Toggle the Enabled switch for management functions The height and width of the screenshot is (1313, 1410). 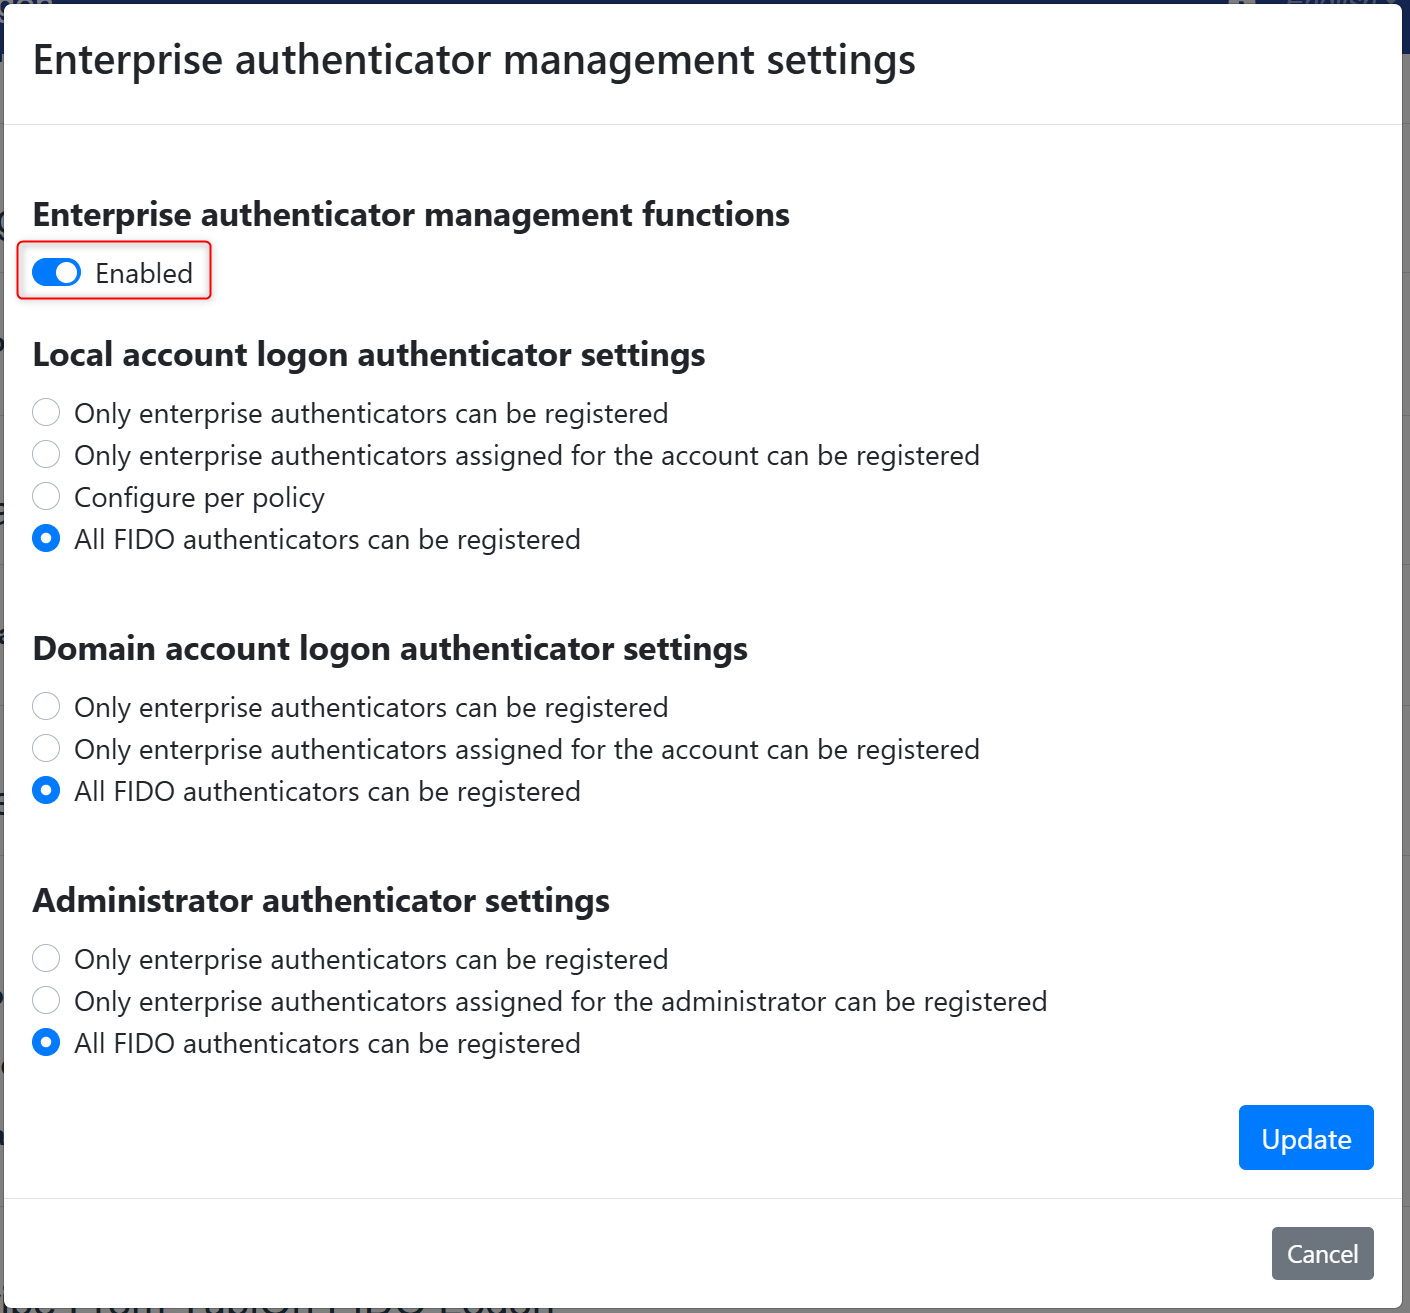coord(57,272)
